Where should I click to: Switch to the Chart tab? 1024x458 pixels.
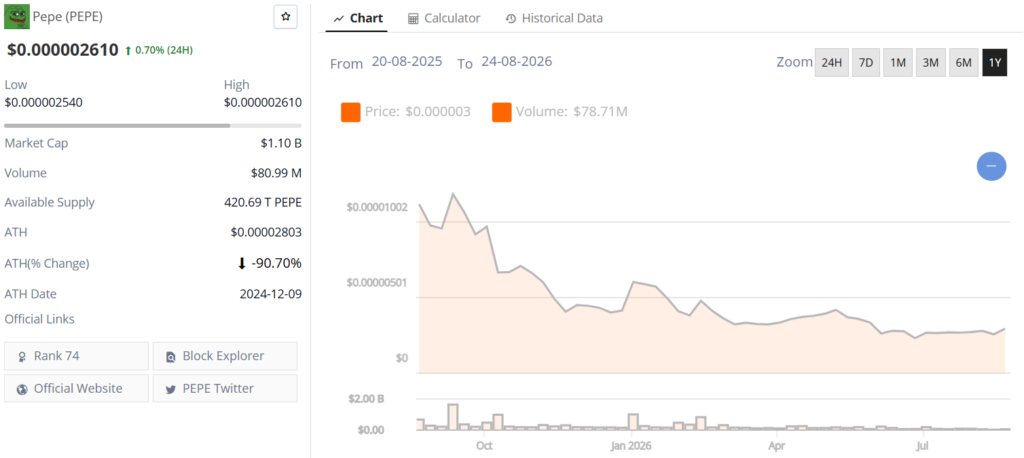[x=357, y=18]
